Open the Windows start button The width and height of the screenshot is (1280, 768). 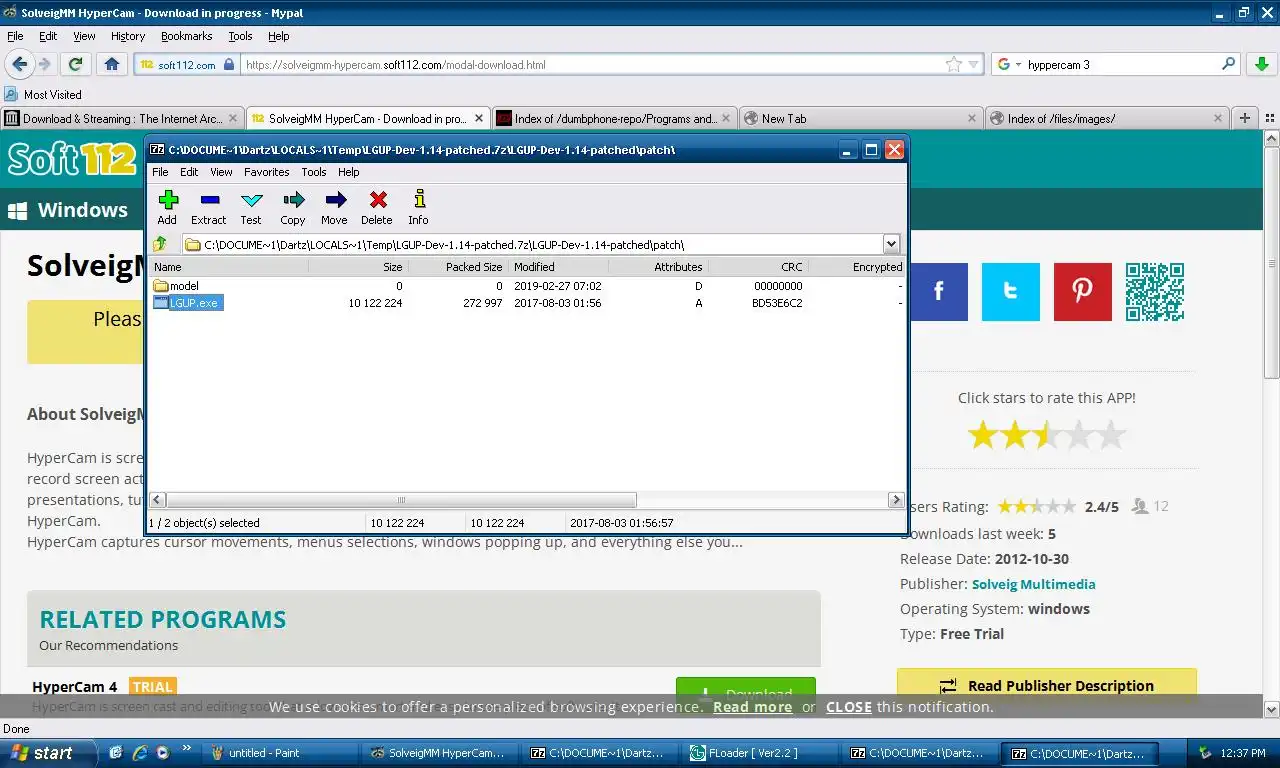(x=48, y=753)
